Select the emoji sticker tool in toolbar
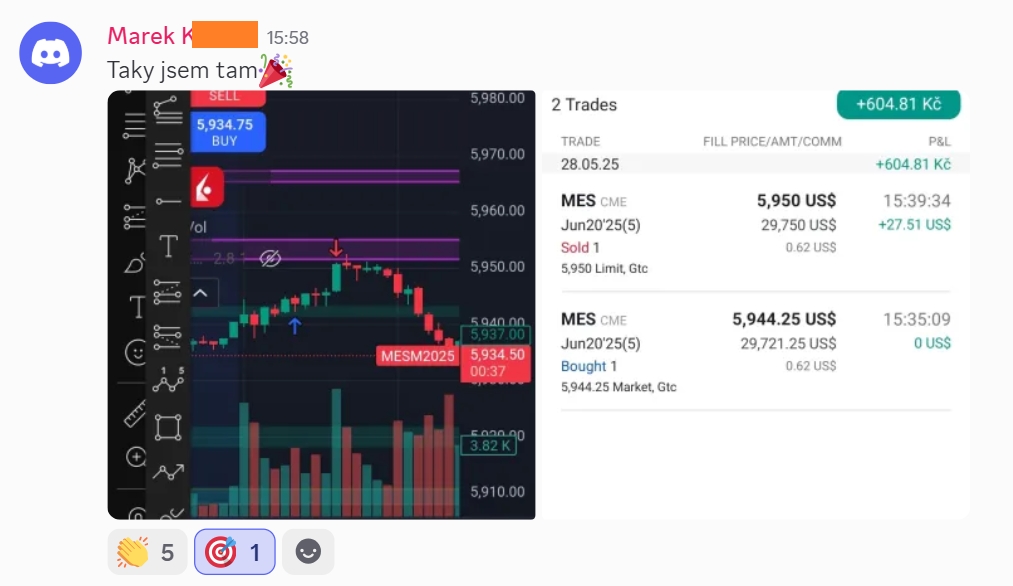This screenshot has width=1013, height=586. point(136,353)
